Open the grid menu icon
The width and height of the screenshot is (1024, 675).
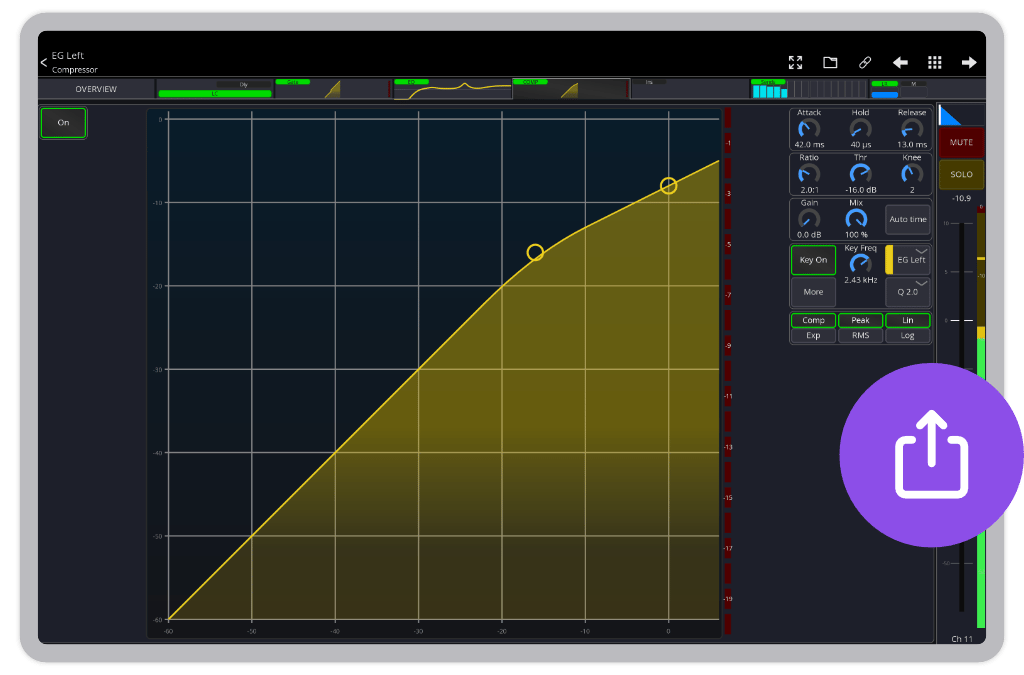[x=935, y=62]
